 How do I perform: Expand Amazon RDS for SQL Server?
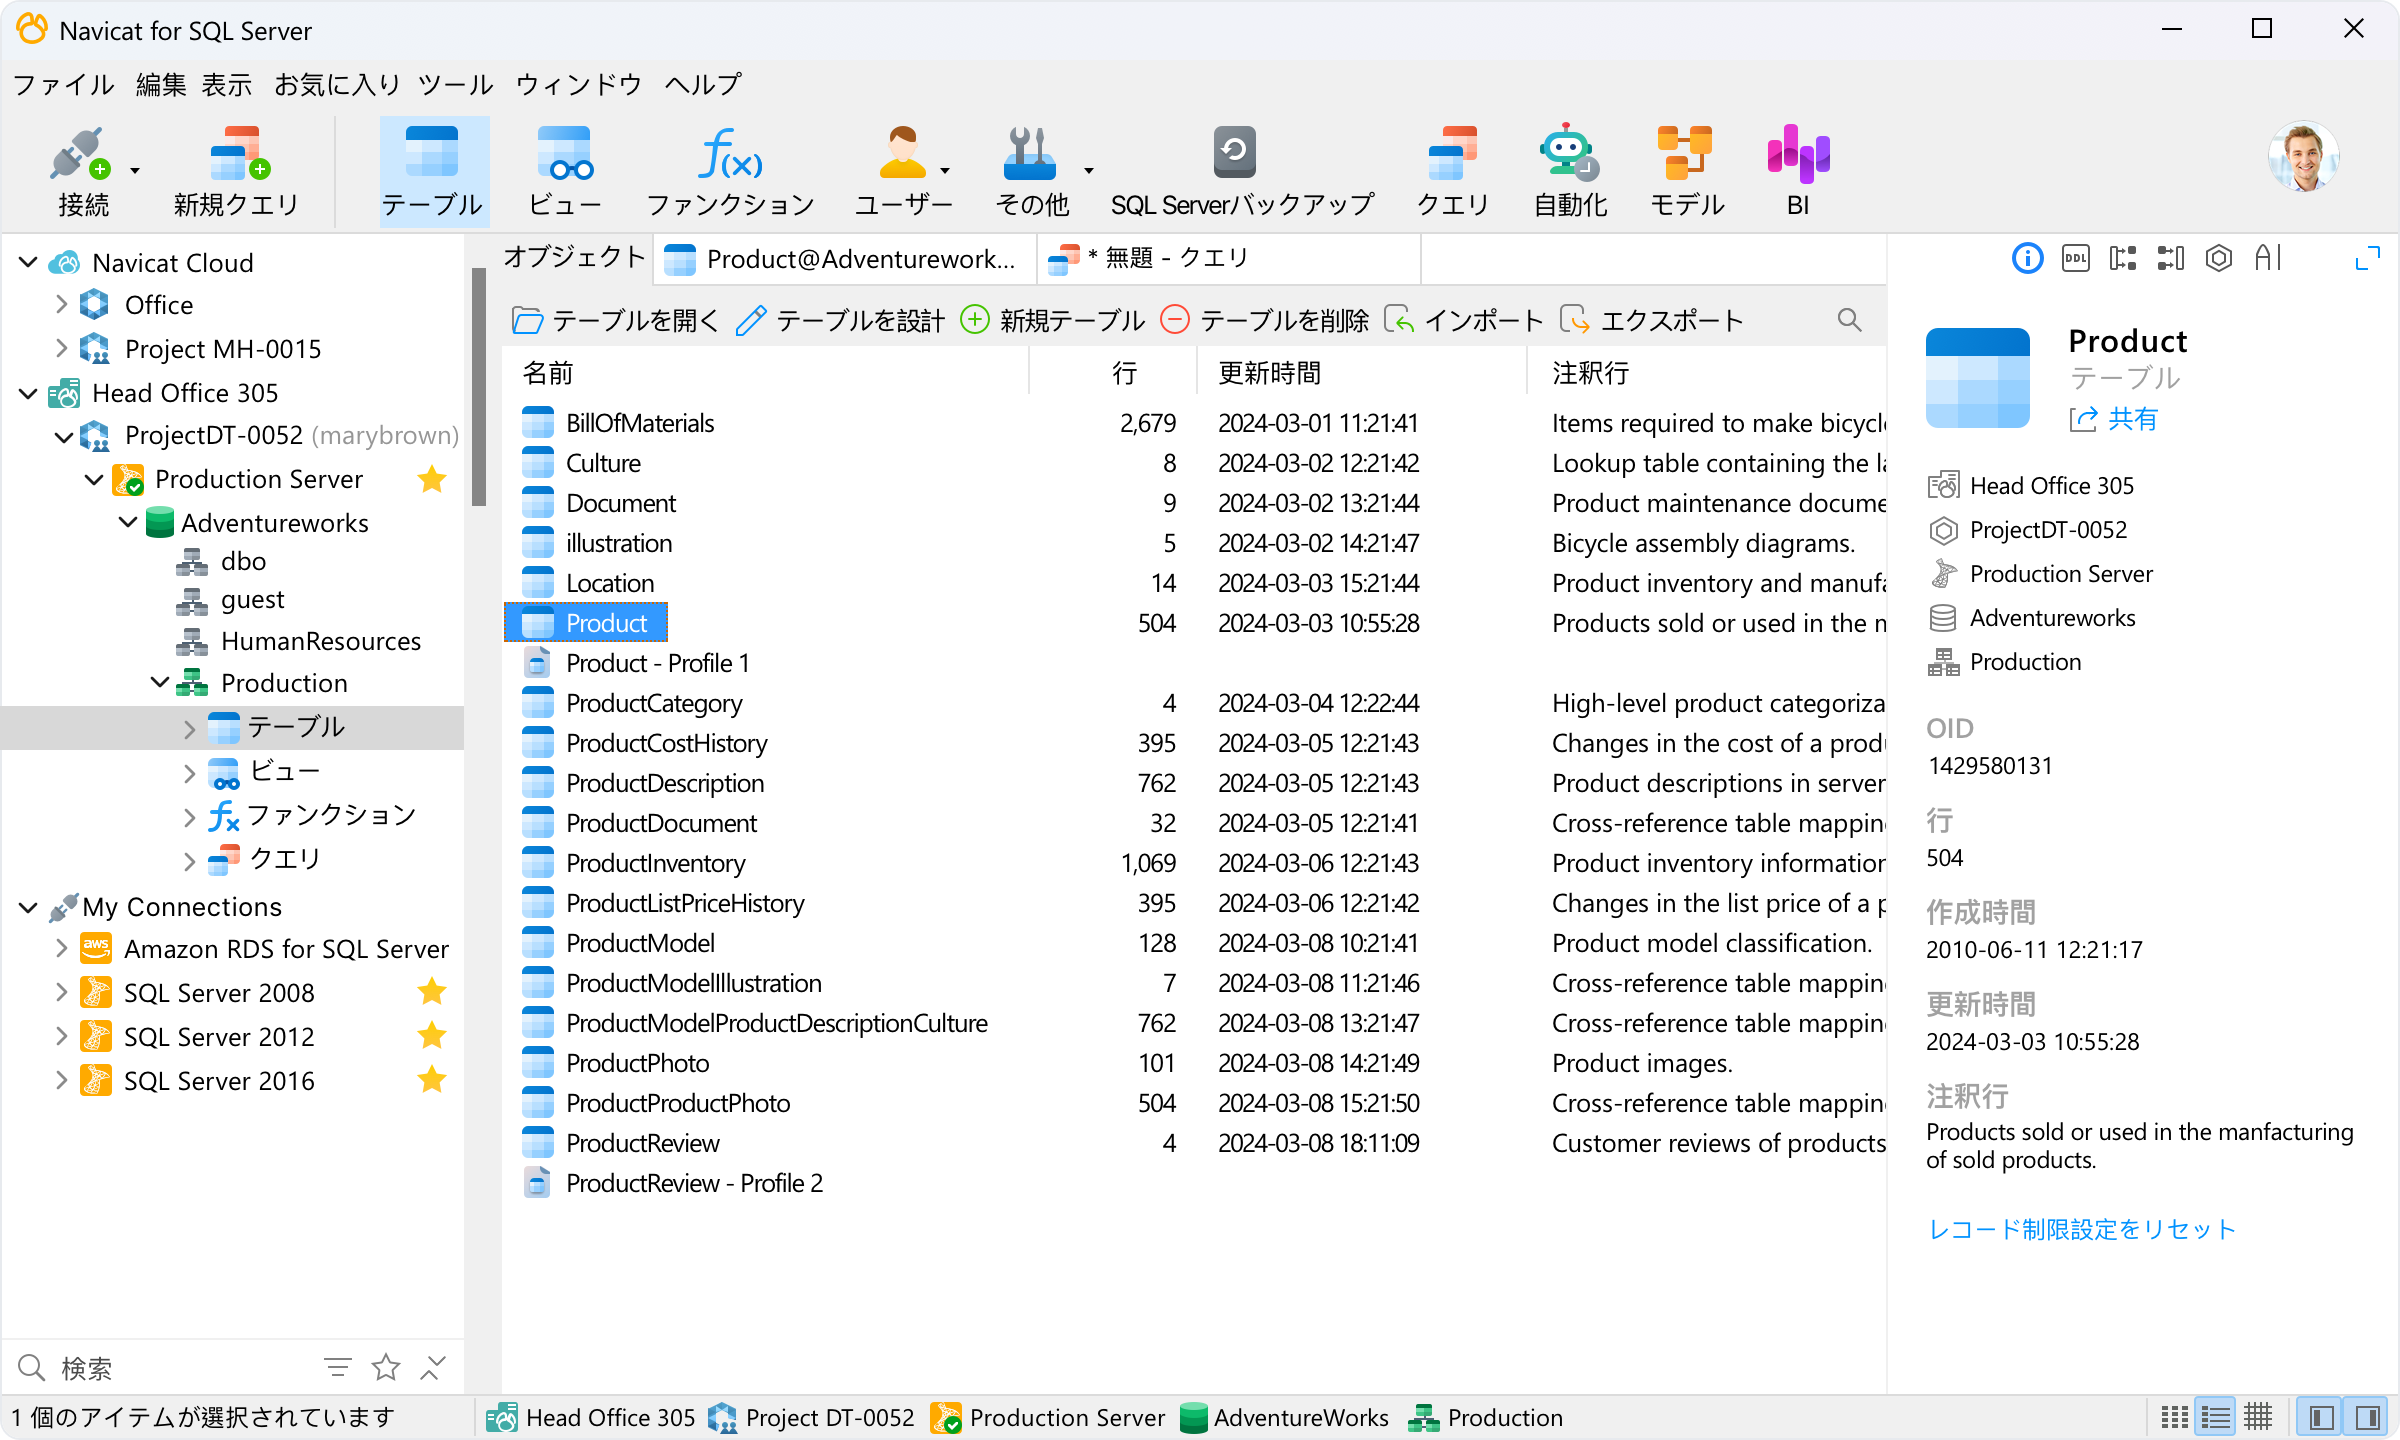61,948
